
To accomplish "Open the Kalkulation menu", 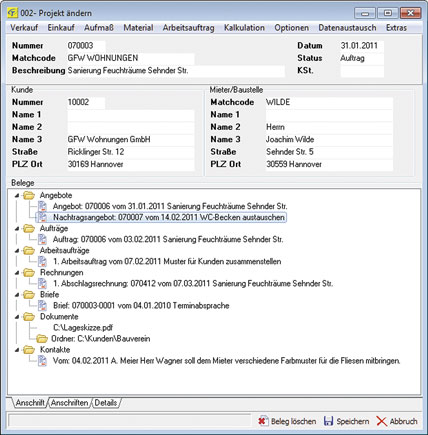I will coord(244,28).
